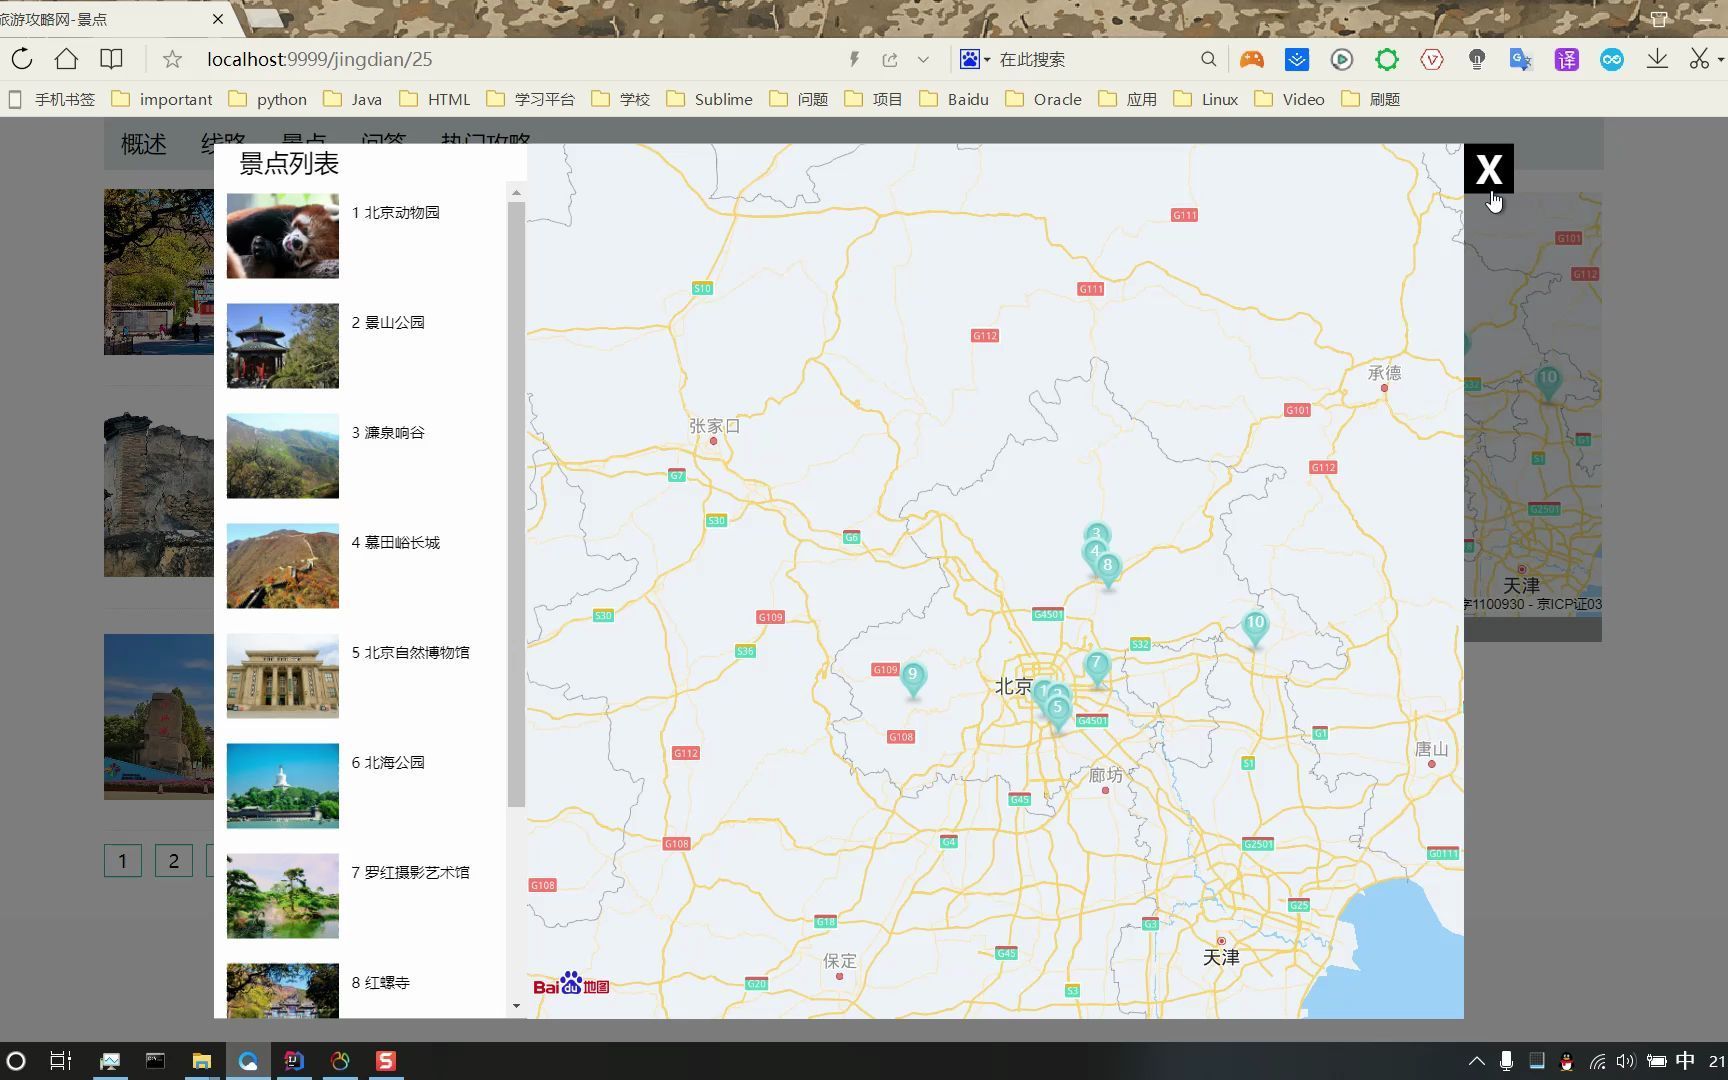This screenshot has width=1728, height=1080.
Task: Open the Baidu search engine selector
Action: pos(974,59)
